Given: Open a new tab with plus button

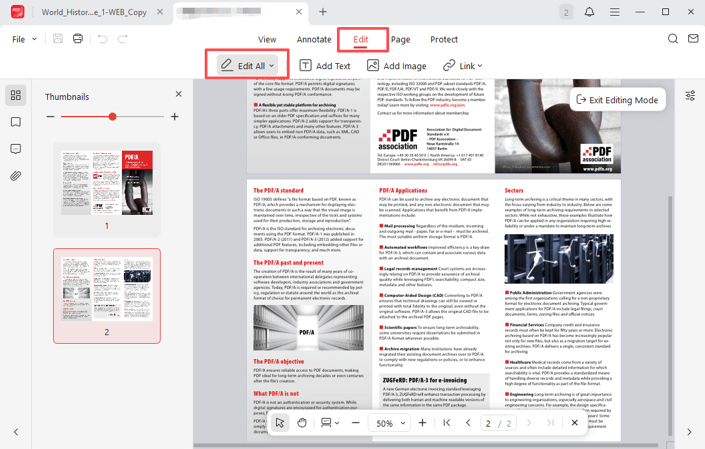Looking at the screenshot, I should click(323, 12).
